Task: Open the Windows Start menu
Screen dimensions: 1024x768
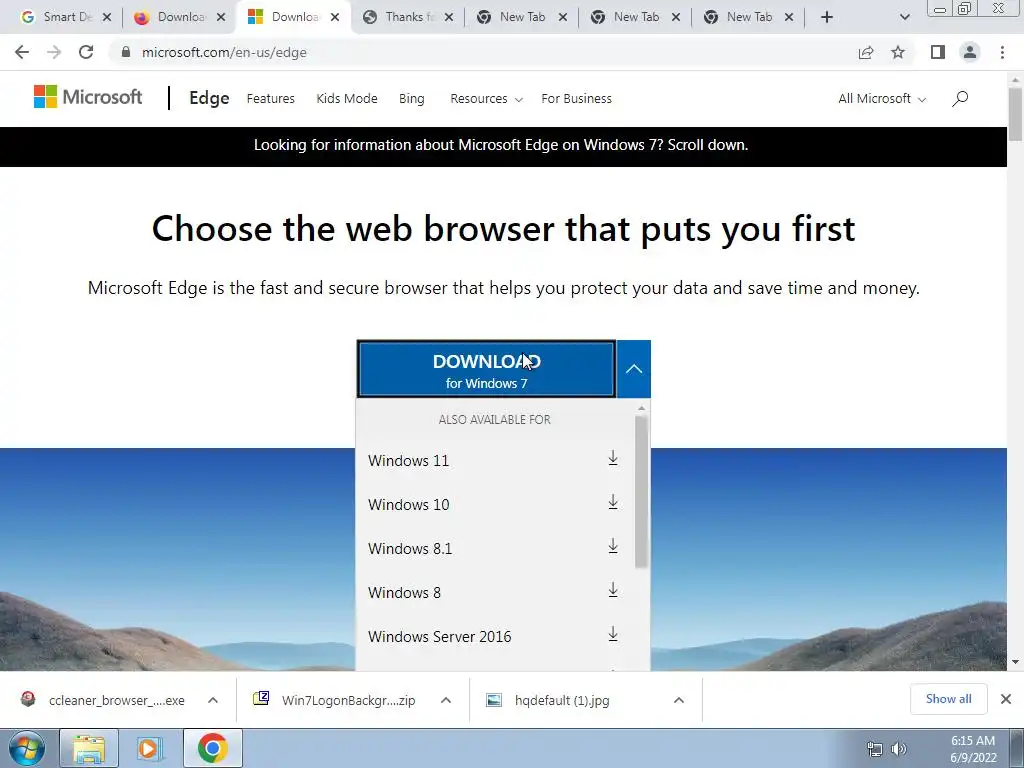Action: coord(27,748)
